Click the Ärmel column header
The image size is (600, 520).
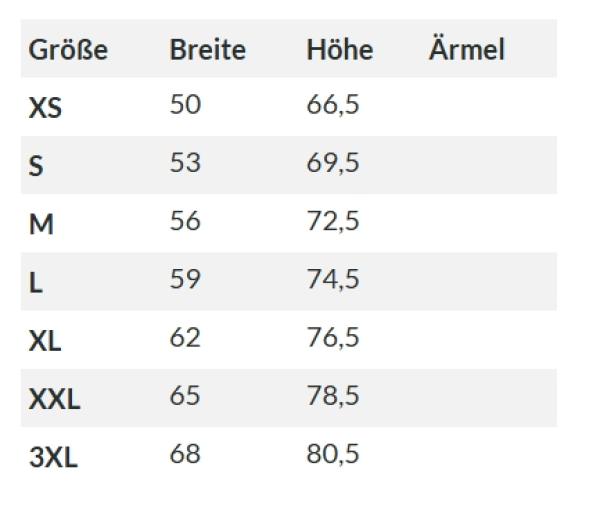pyautogui.click(x=466, y=50)
